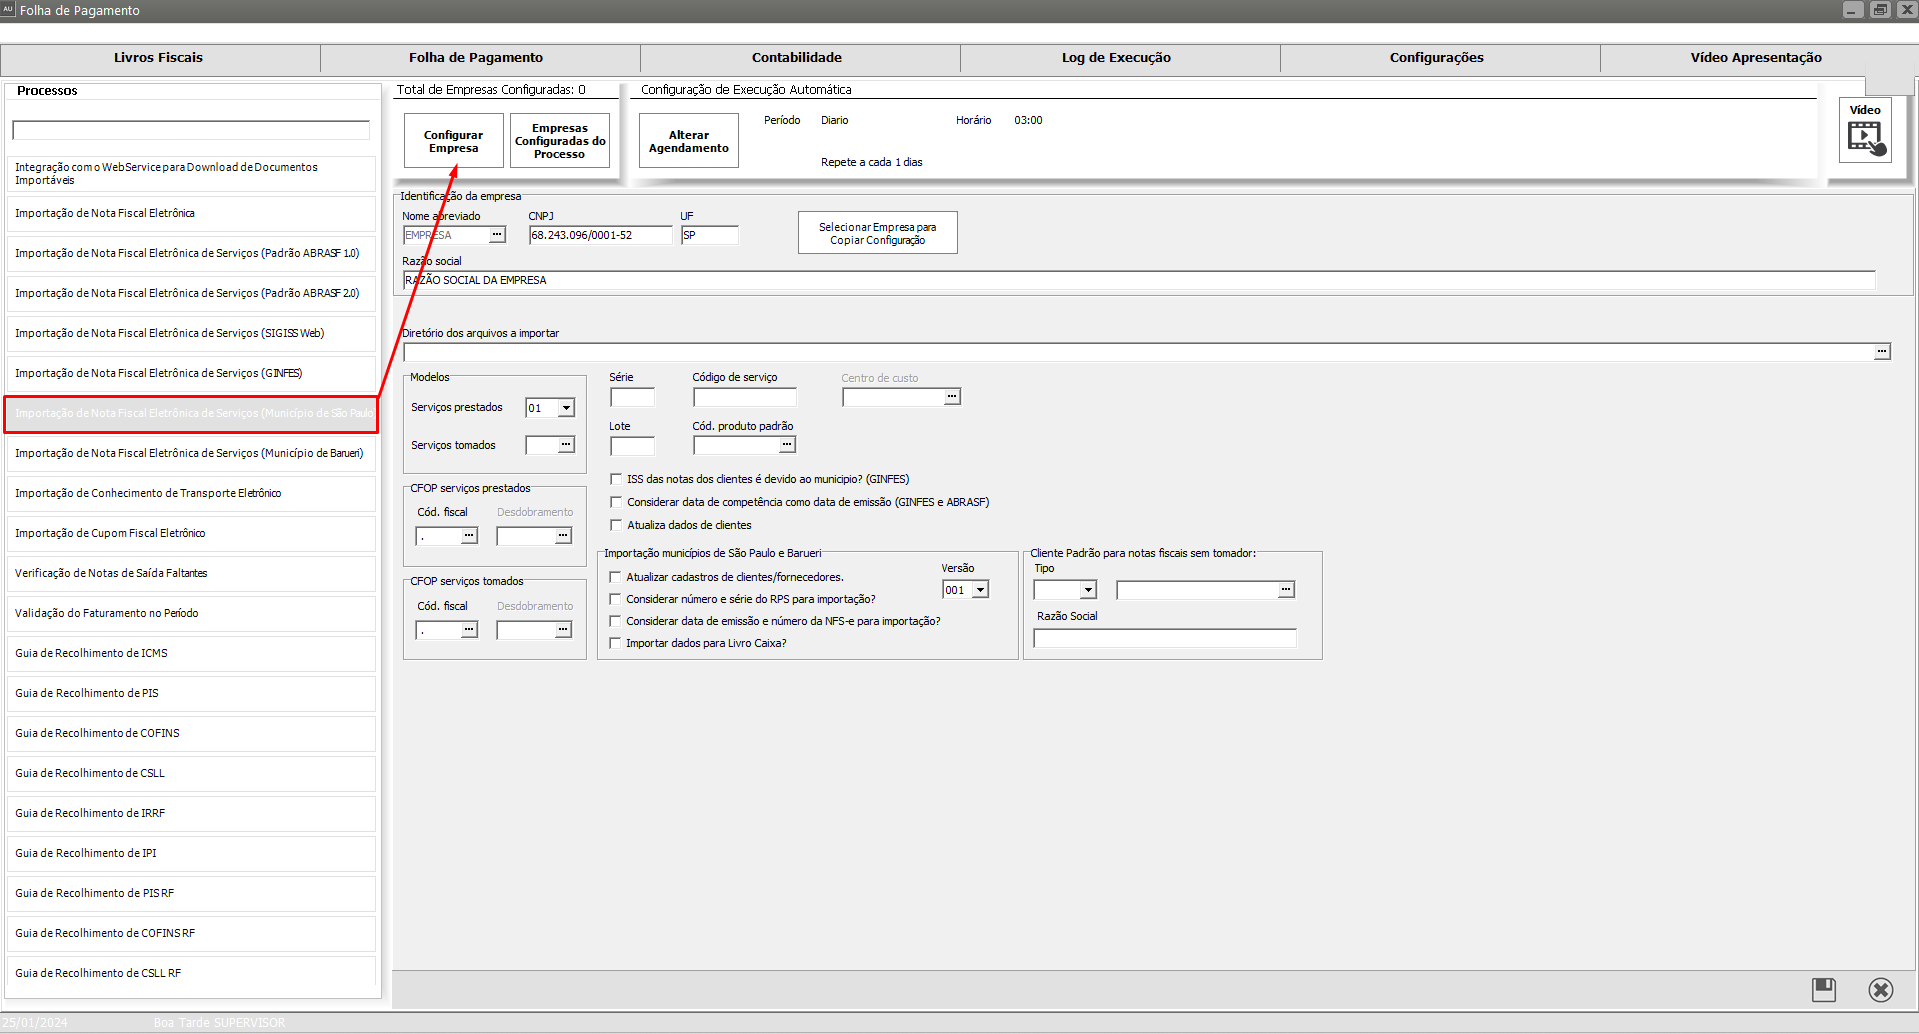
Task: Click the Razão social company field
Action: click(1139, 280)
